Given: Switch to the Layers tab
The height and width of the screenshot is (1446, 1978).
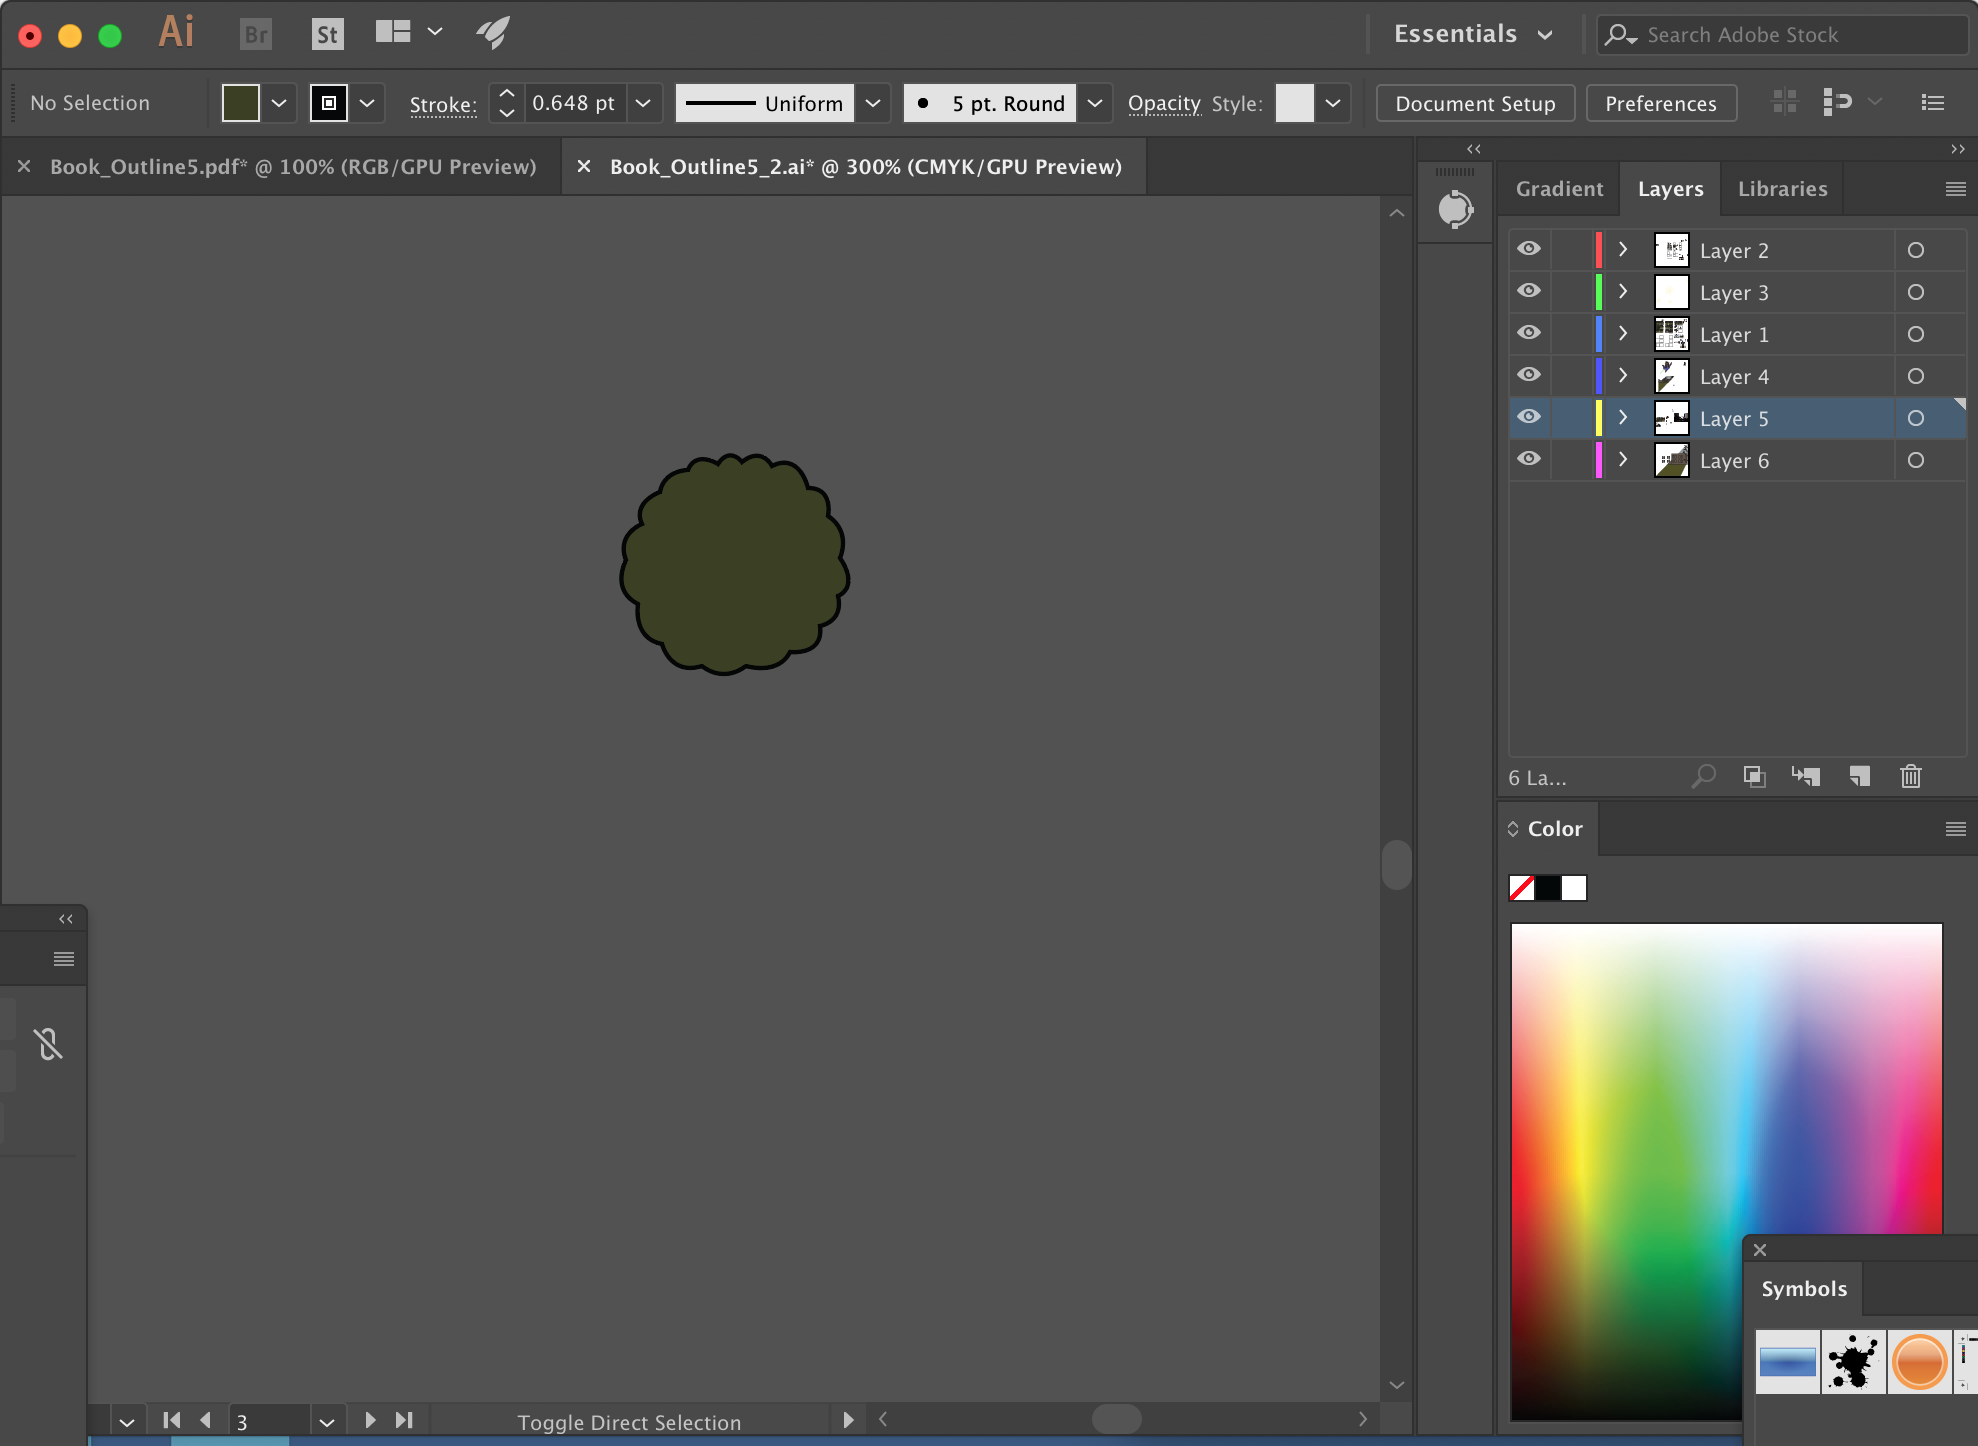Looking at the screenshot, I should tap(1670, 189).
